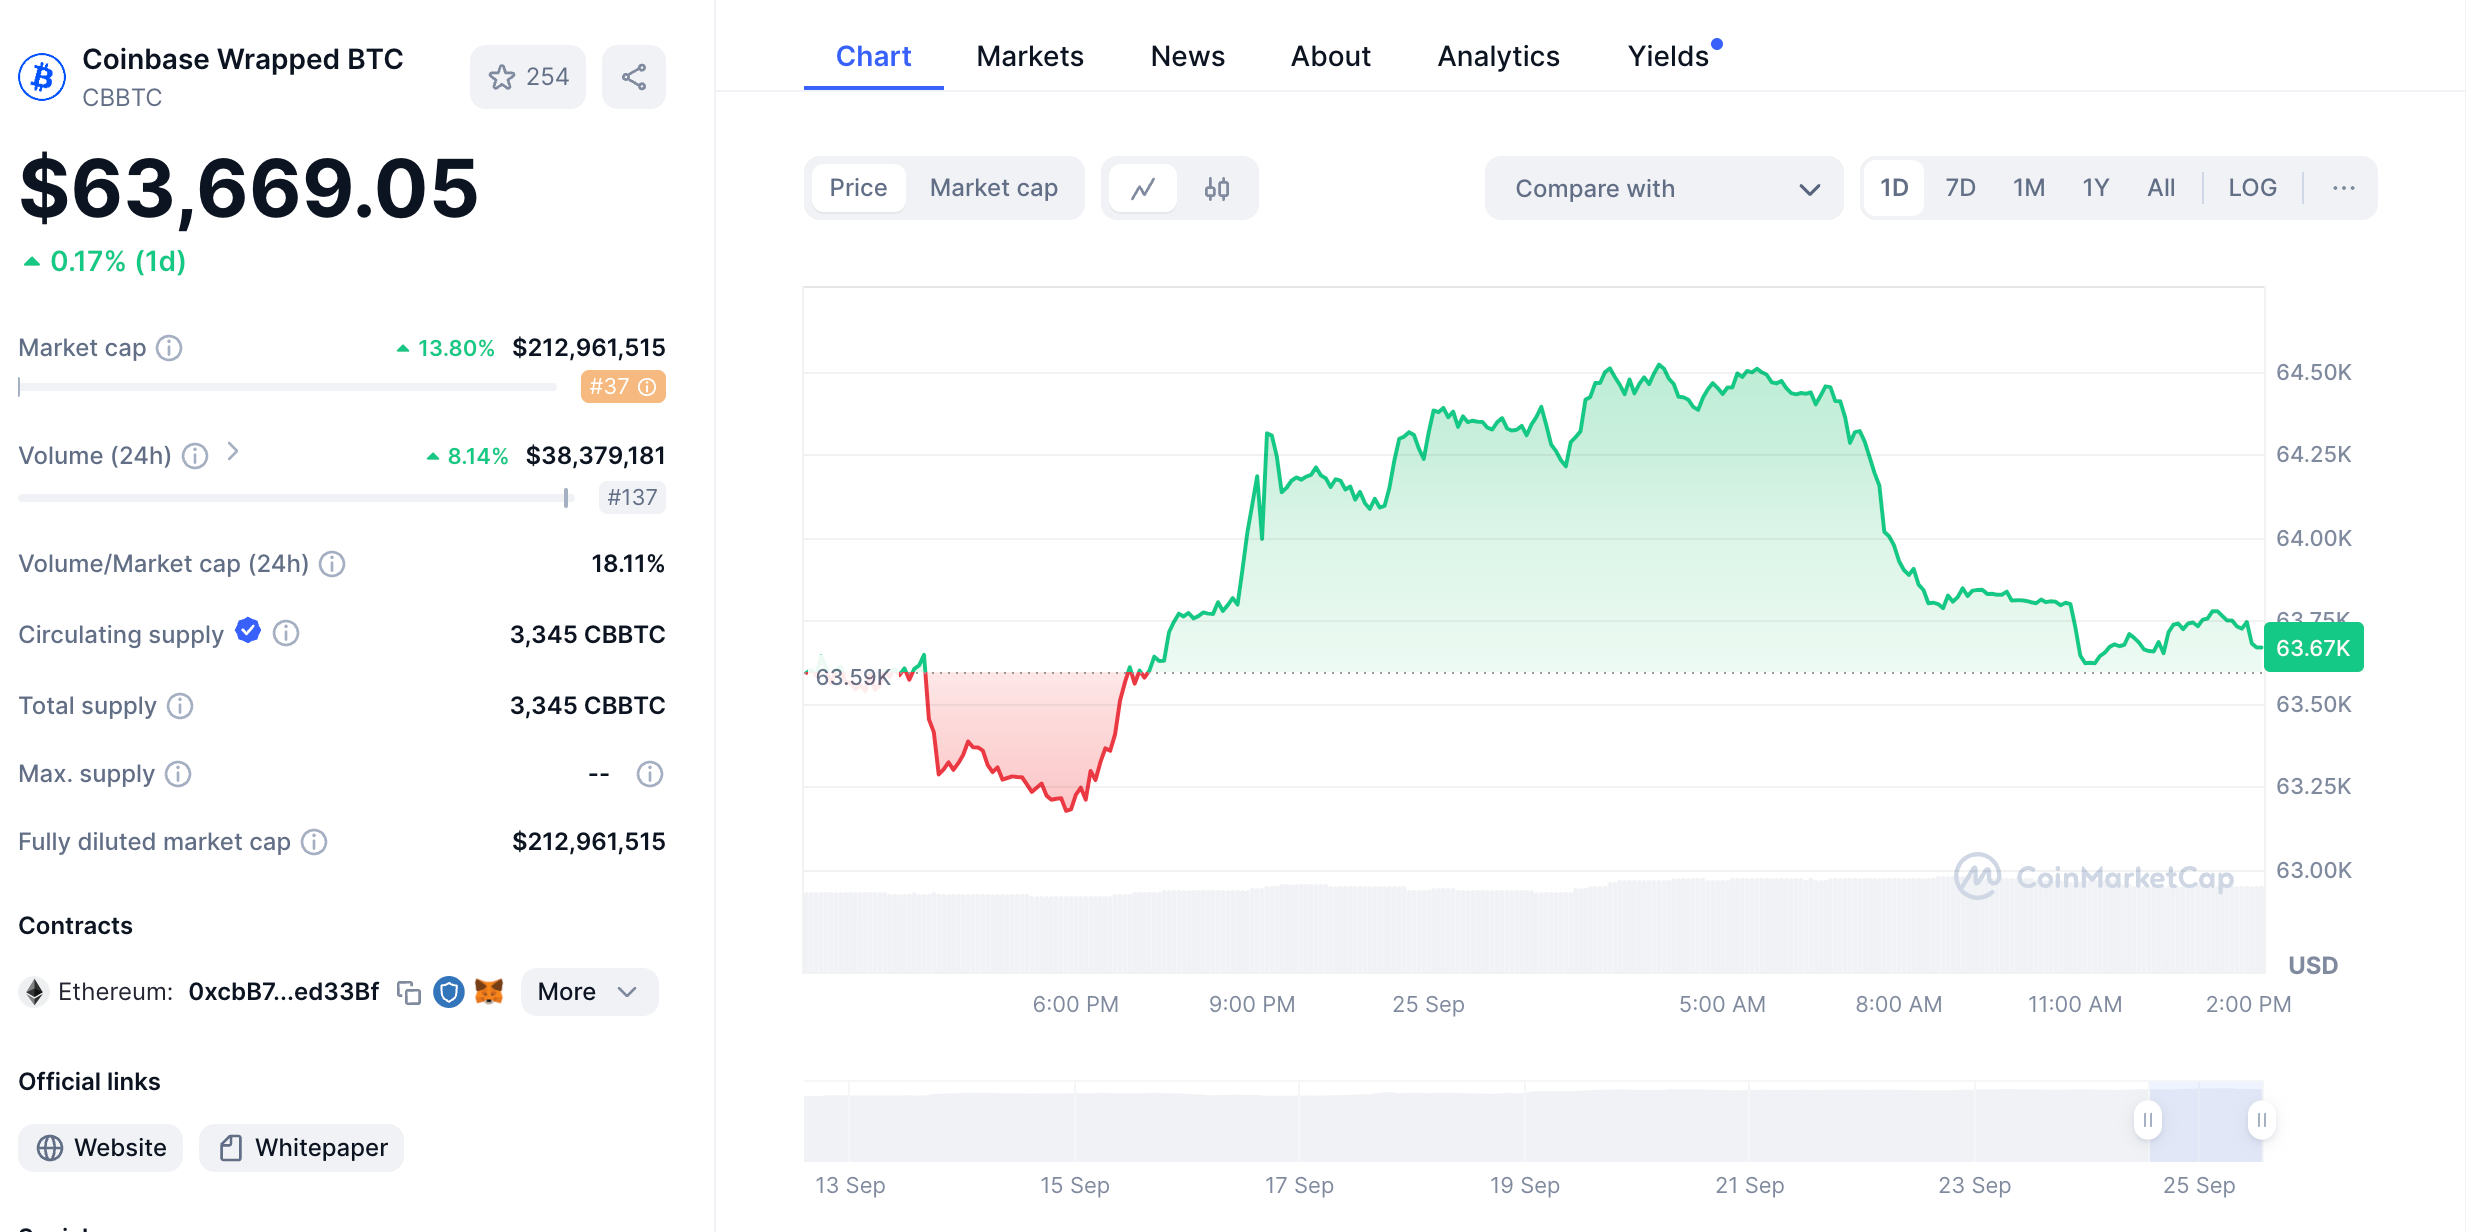The height and width of the screenshot is (1232, 2466).
Task: Add CBBTC to watchlist with star button
Action: click(x=528, y=77)
